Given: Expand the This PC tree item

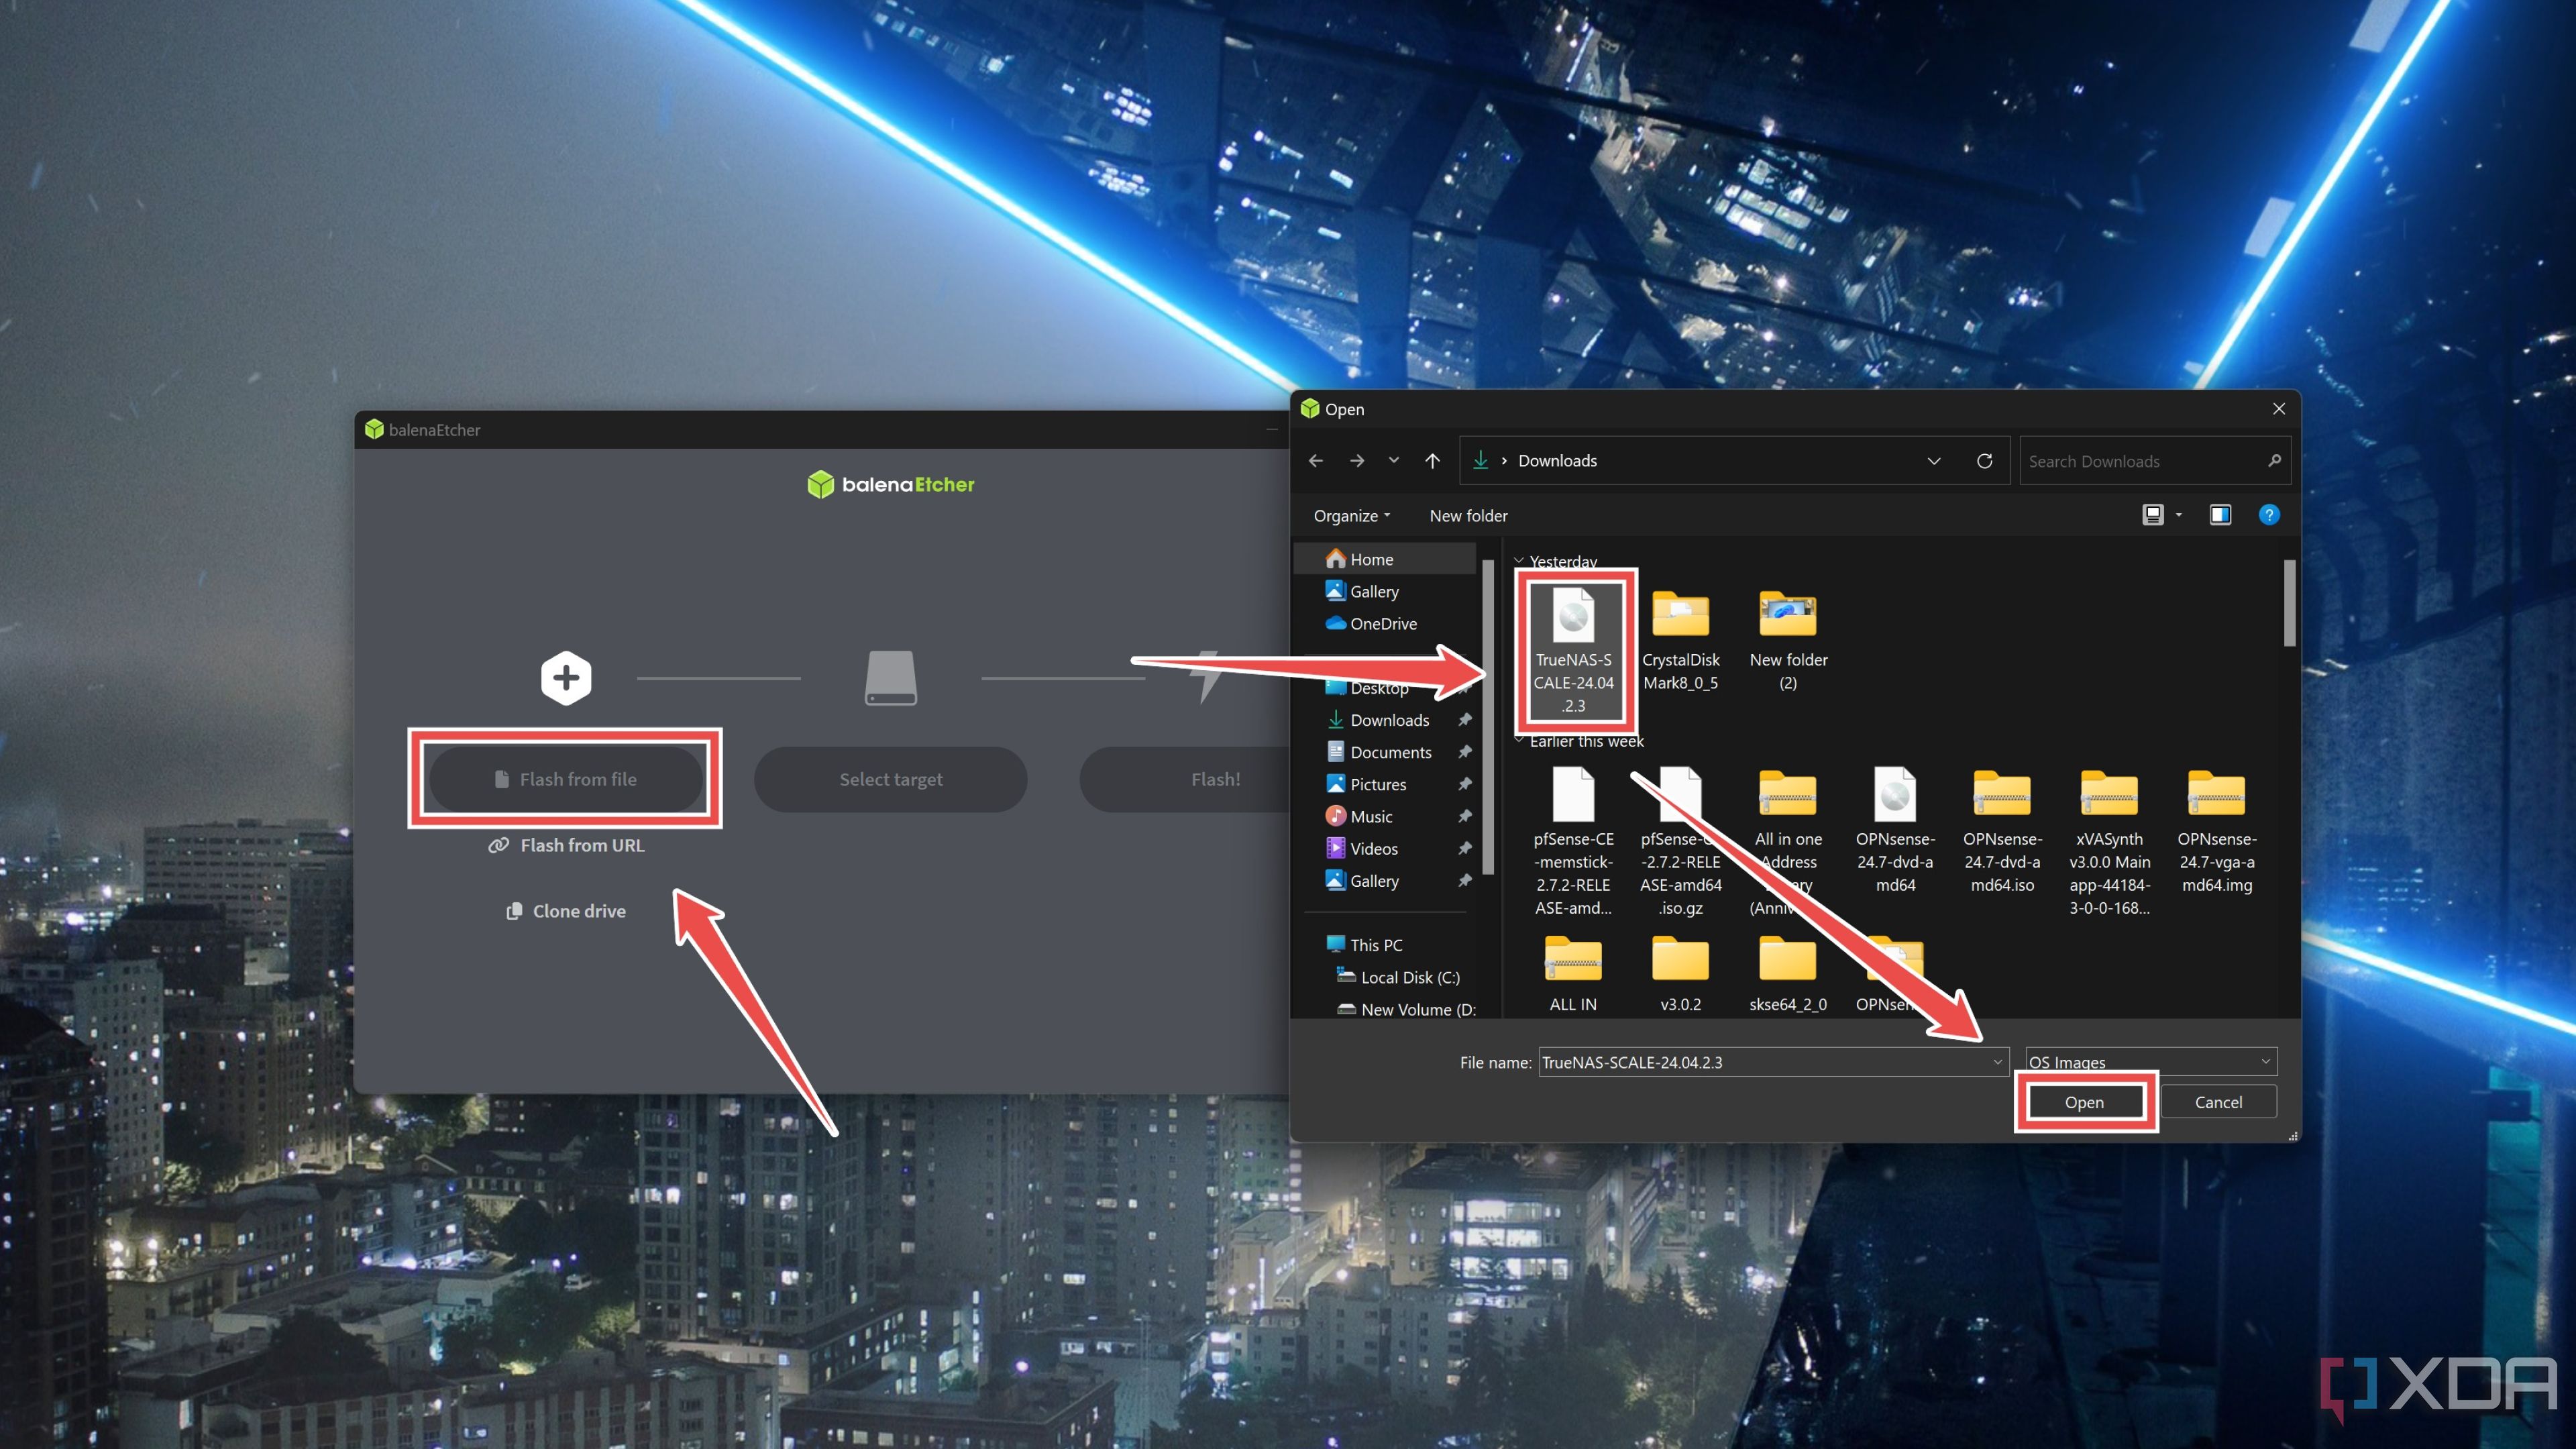Looking at the screenshot, I should [x=1313, y=945].
